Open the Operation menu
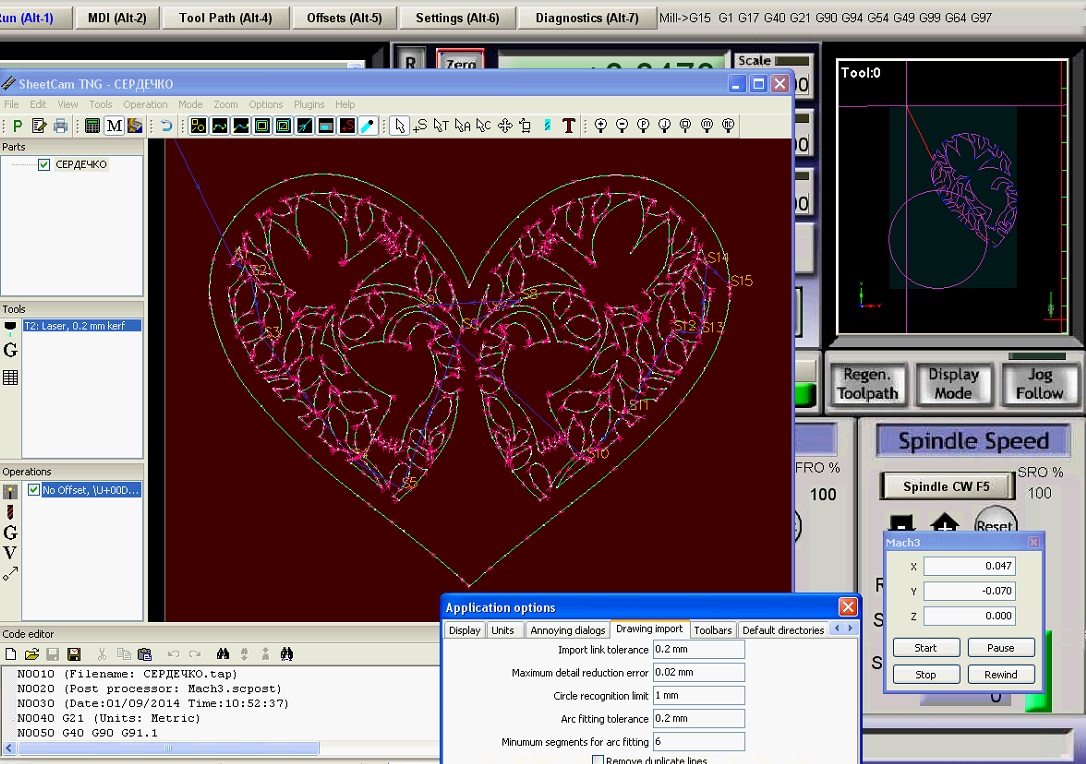The width and height of the screenshot is (1086, 764). coord(145,104)
